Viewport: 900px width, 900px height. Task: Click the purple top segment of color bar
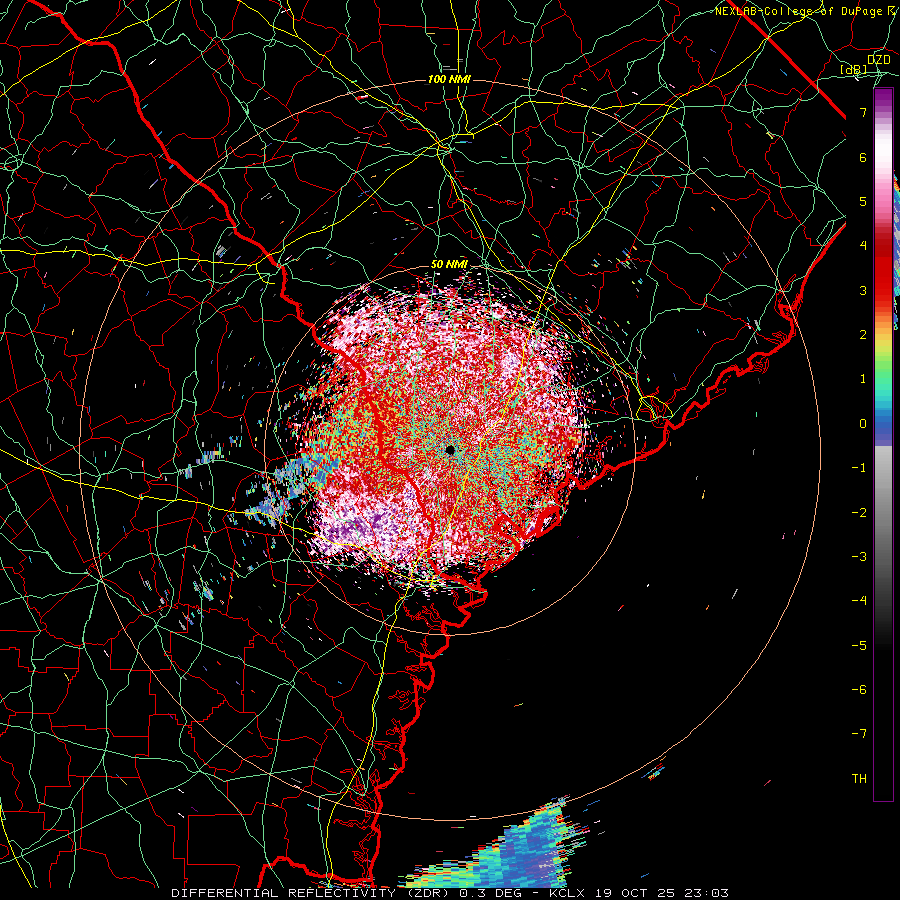click(883, 100)
